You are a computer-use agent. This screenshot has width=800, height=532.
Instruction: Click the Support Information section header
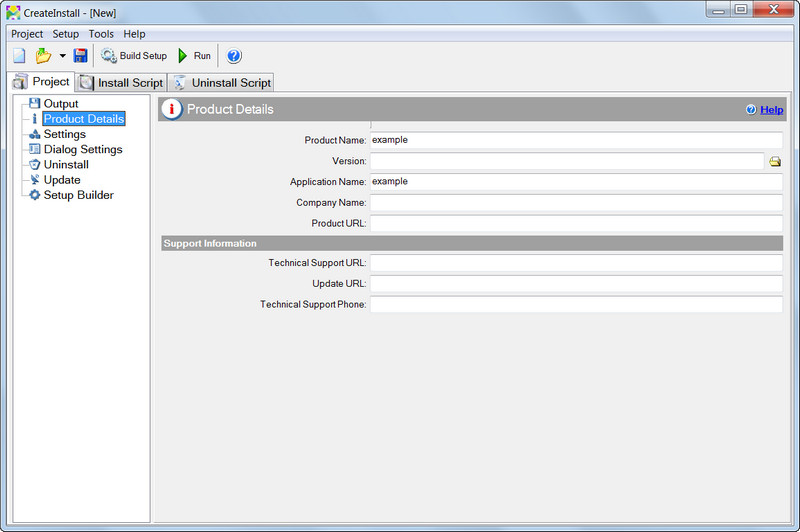(472, 243)
